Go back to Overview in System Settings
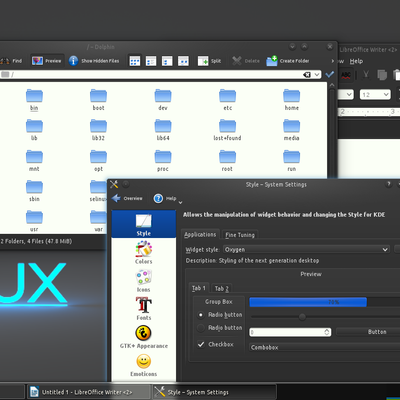Viewport: 400px width, 400px height. point(127,198)
